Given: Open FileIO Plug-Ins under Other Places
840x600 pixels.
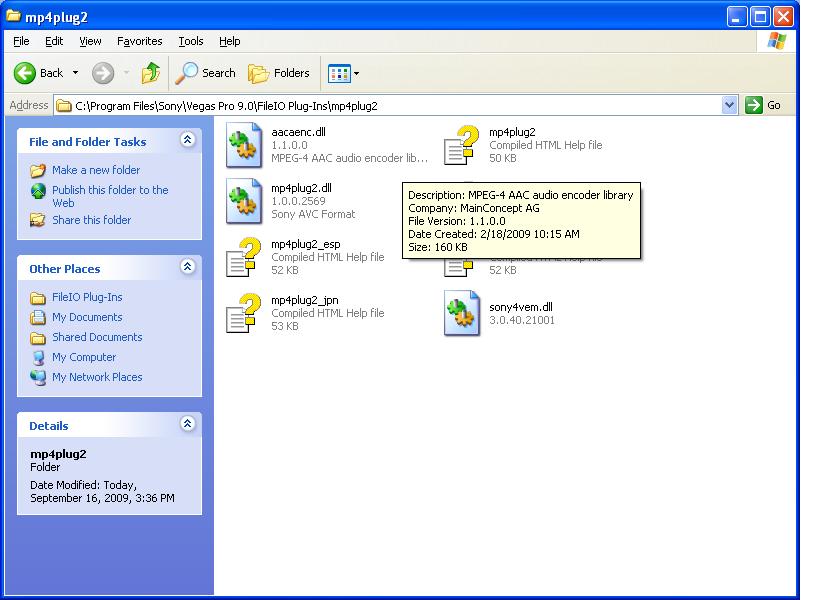Looking at the screenshot, I should (x=87, y=297).
